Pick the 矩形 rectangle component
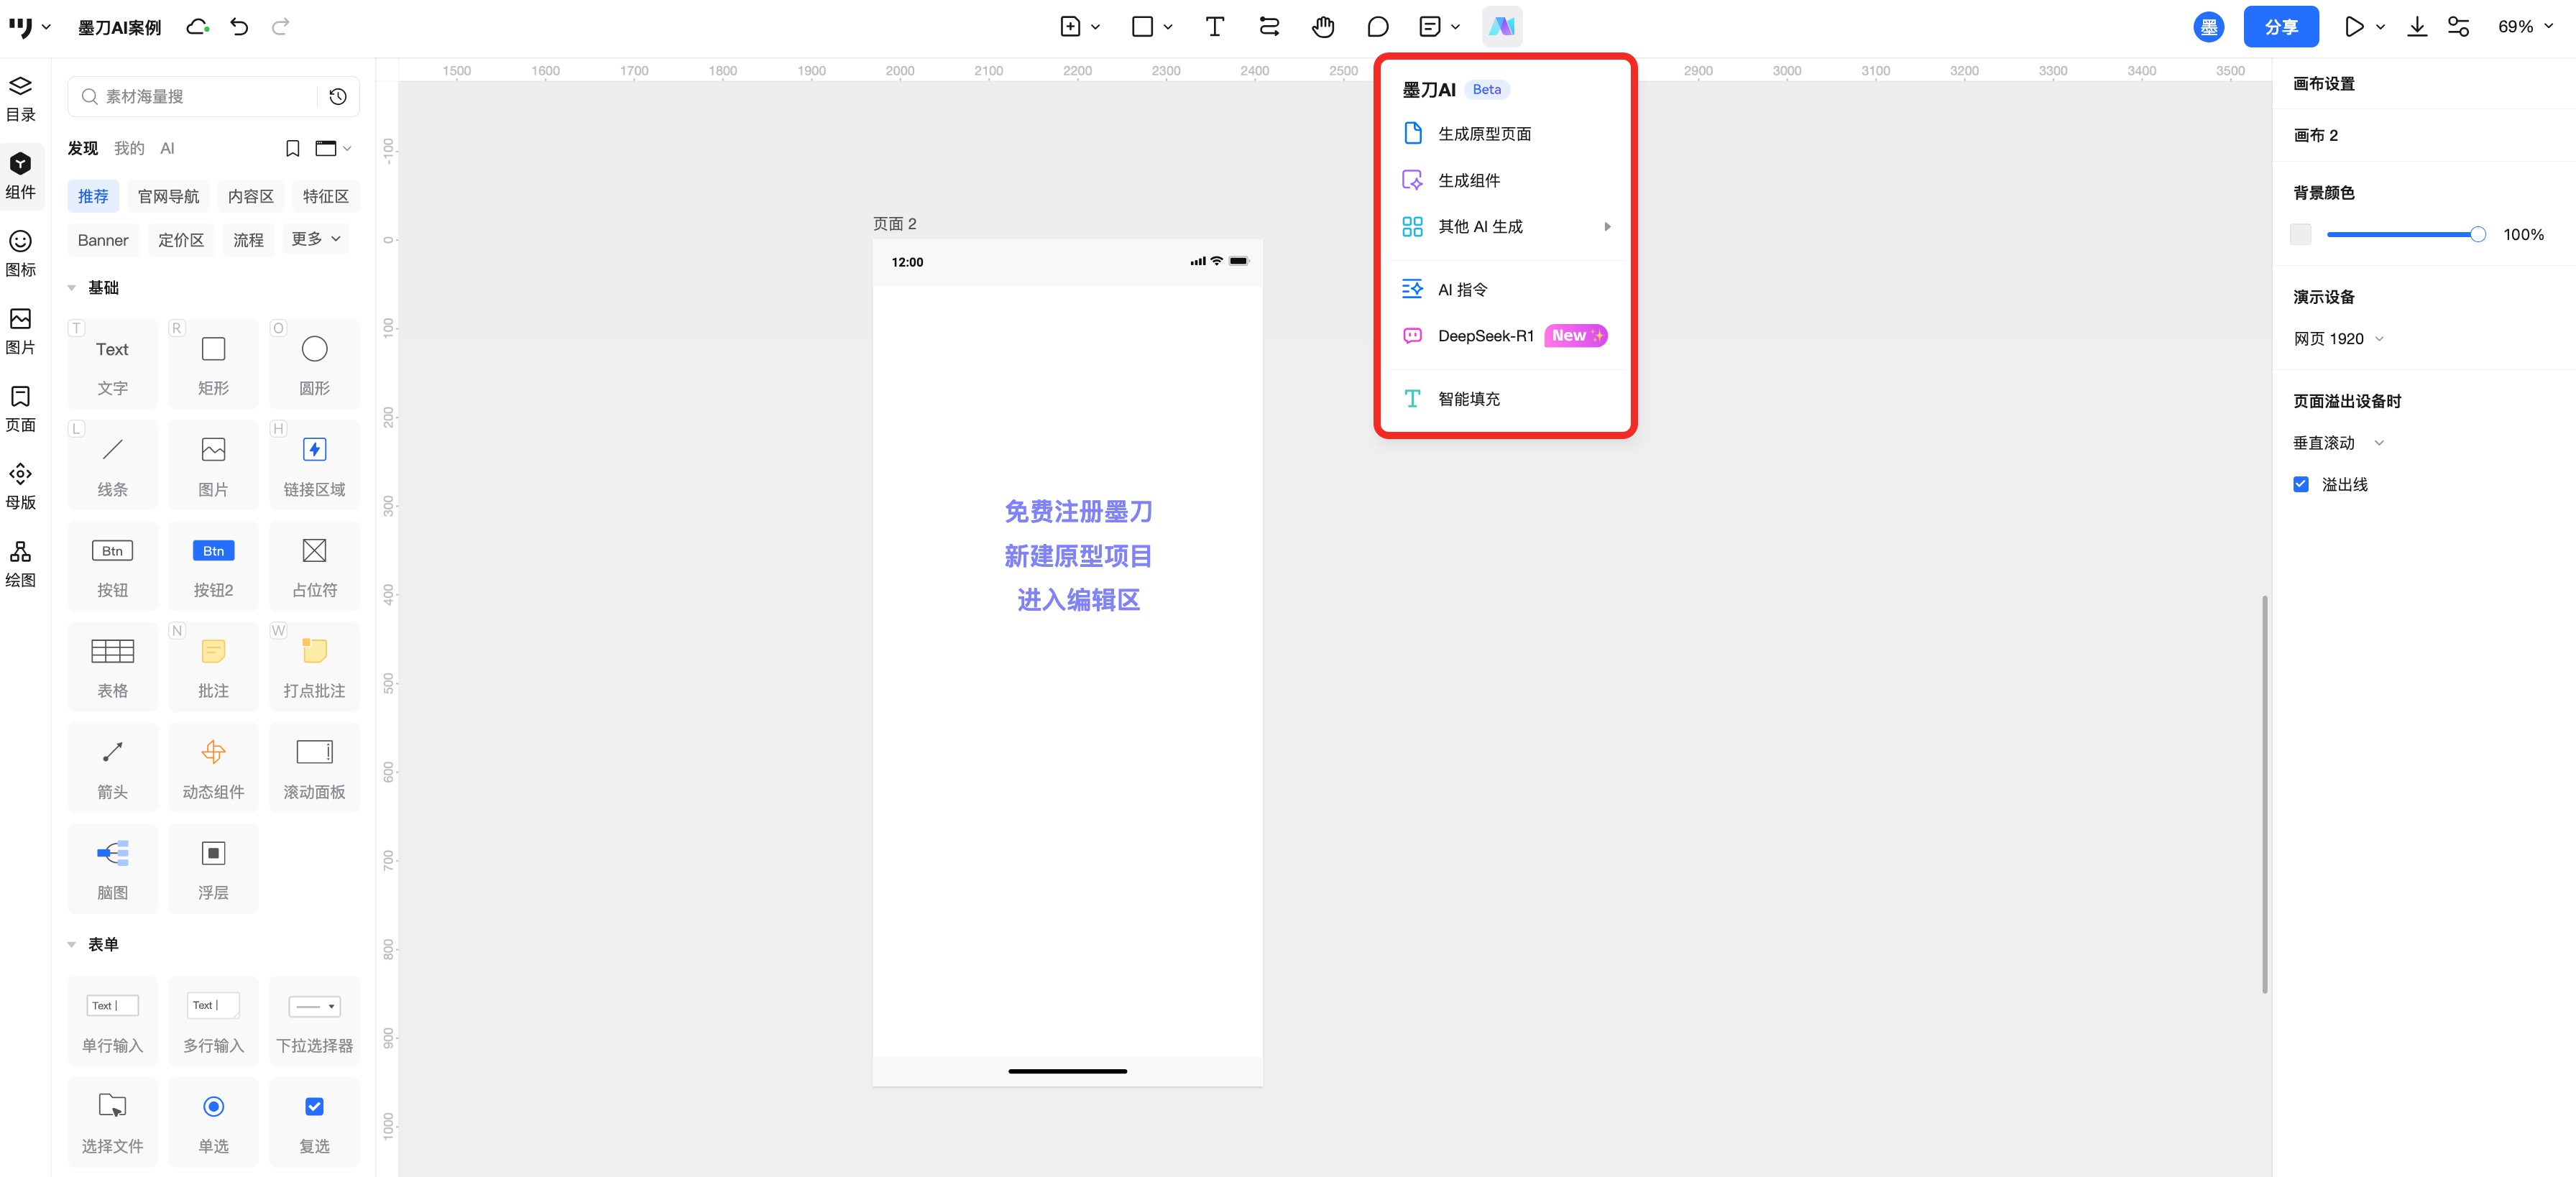 213,364
